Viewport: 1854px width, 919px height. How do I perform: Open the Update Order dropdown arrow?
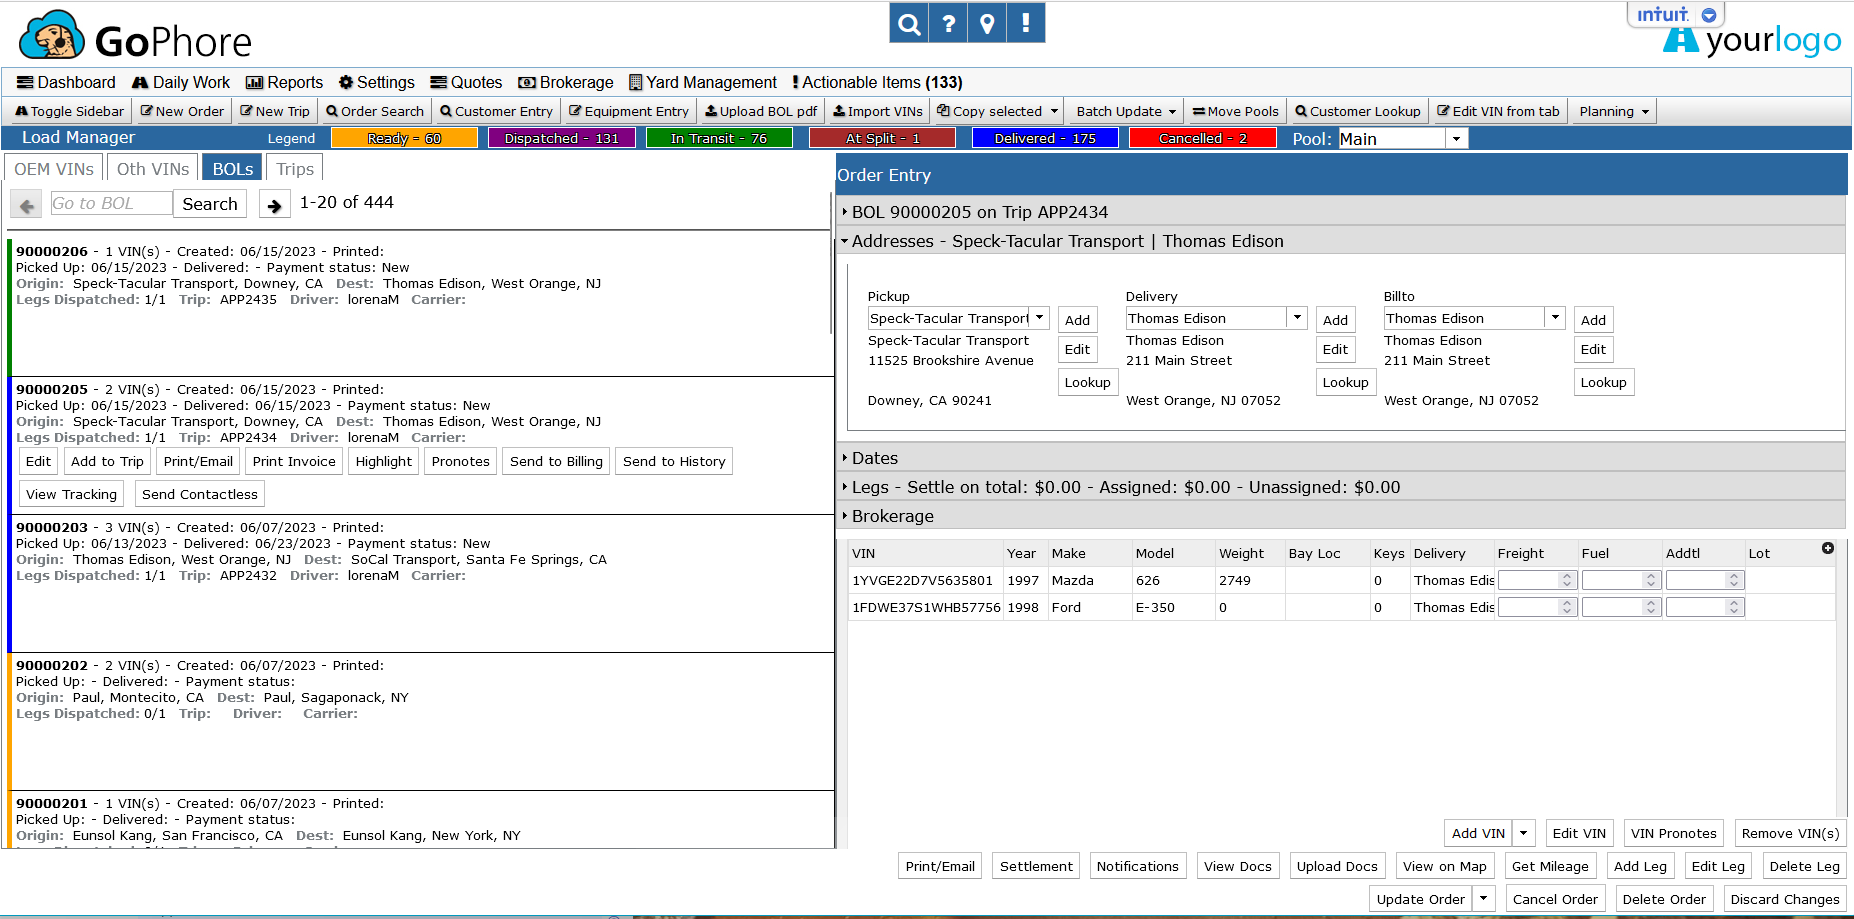pos(1484,899)
